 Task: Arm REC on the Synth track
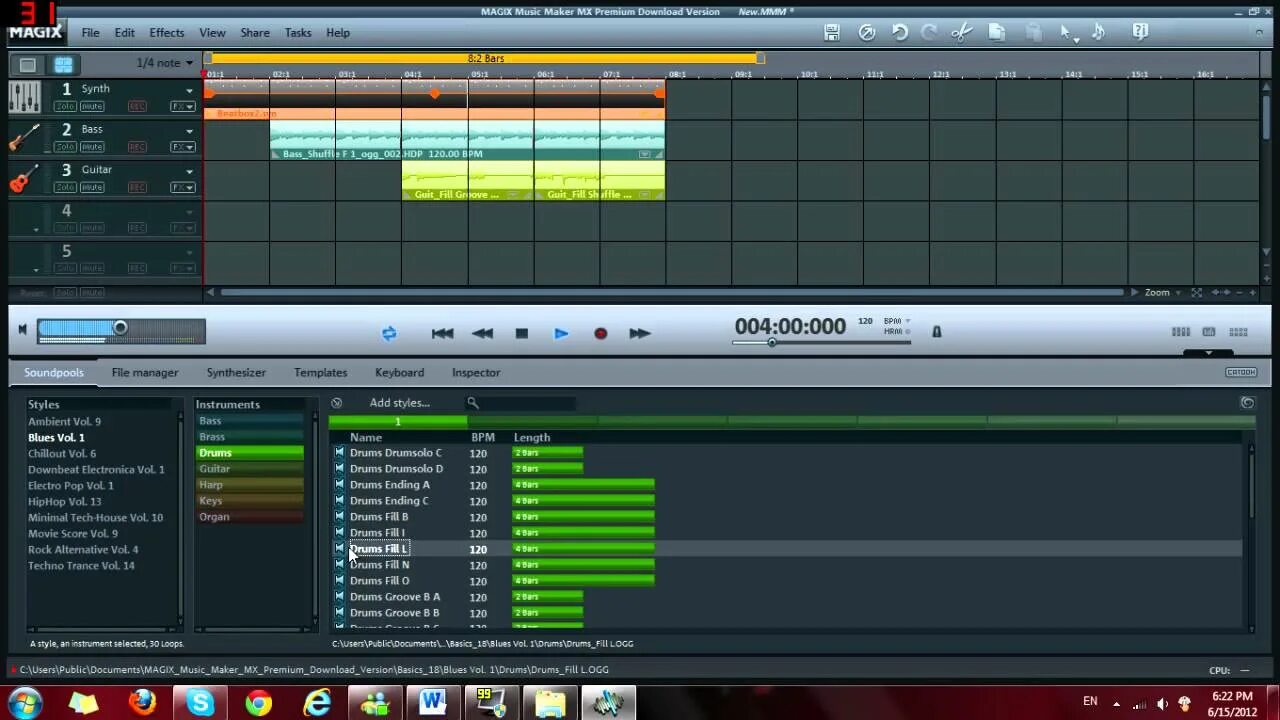(137, 106)
